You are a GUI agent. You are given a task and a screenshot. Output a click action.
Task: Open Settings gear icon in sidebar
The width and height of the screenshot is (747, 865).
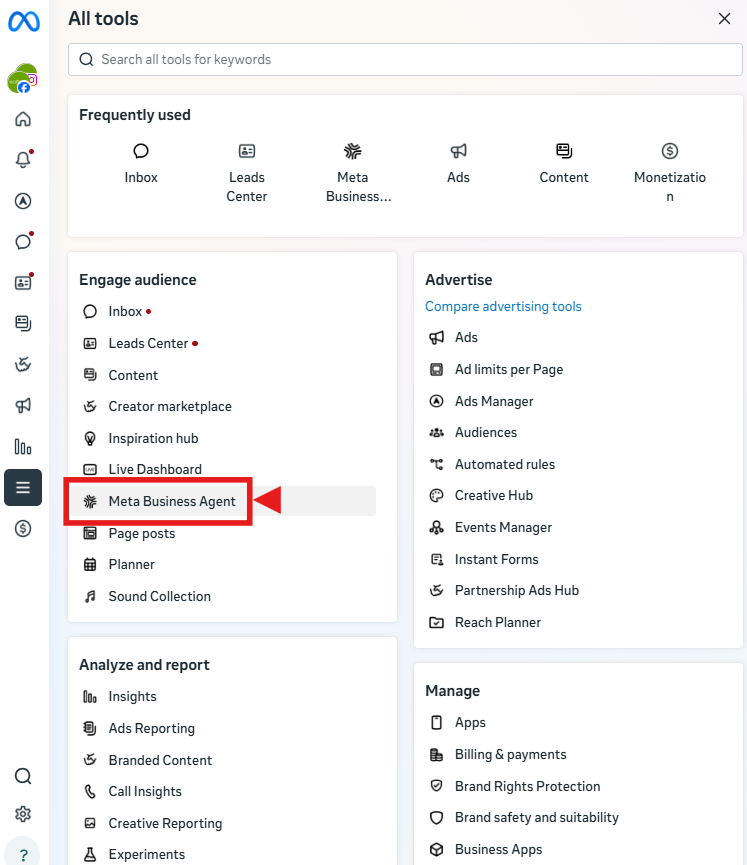click(x=23, y=814)
